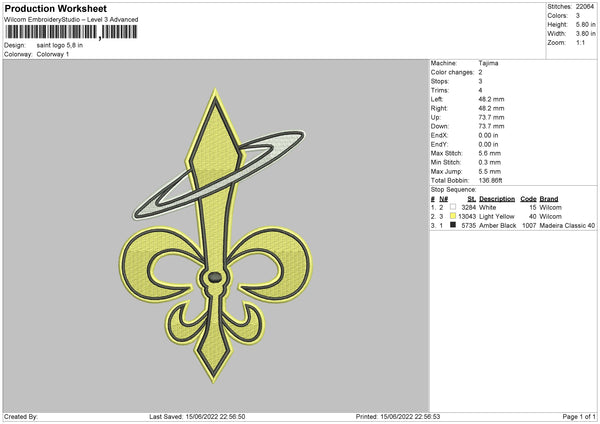Click the stitch count '3284'
This screenshot has height=424, width=600.
[x=469, y=207]
